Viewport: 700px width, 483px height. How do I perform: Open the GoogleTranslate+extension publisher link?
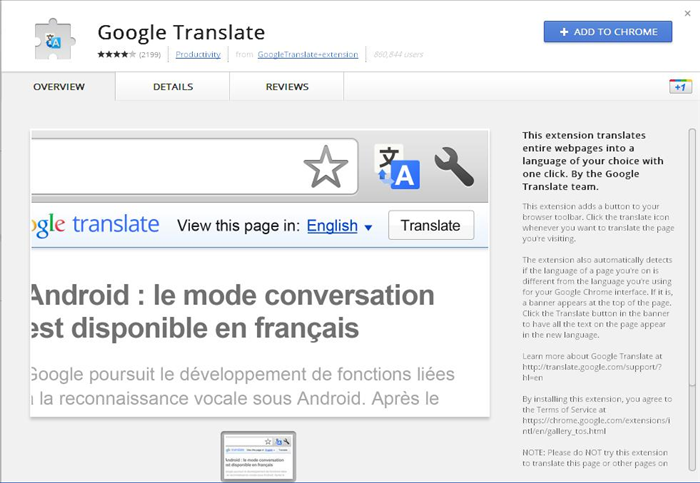(308, 54)
